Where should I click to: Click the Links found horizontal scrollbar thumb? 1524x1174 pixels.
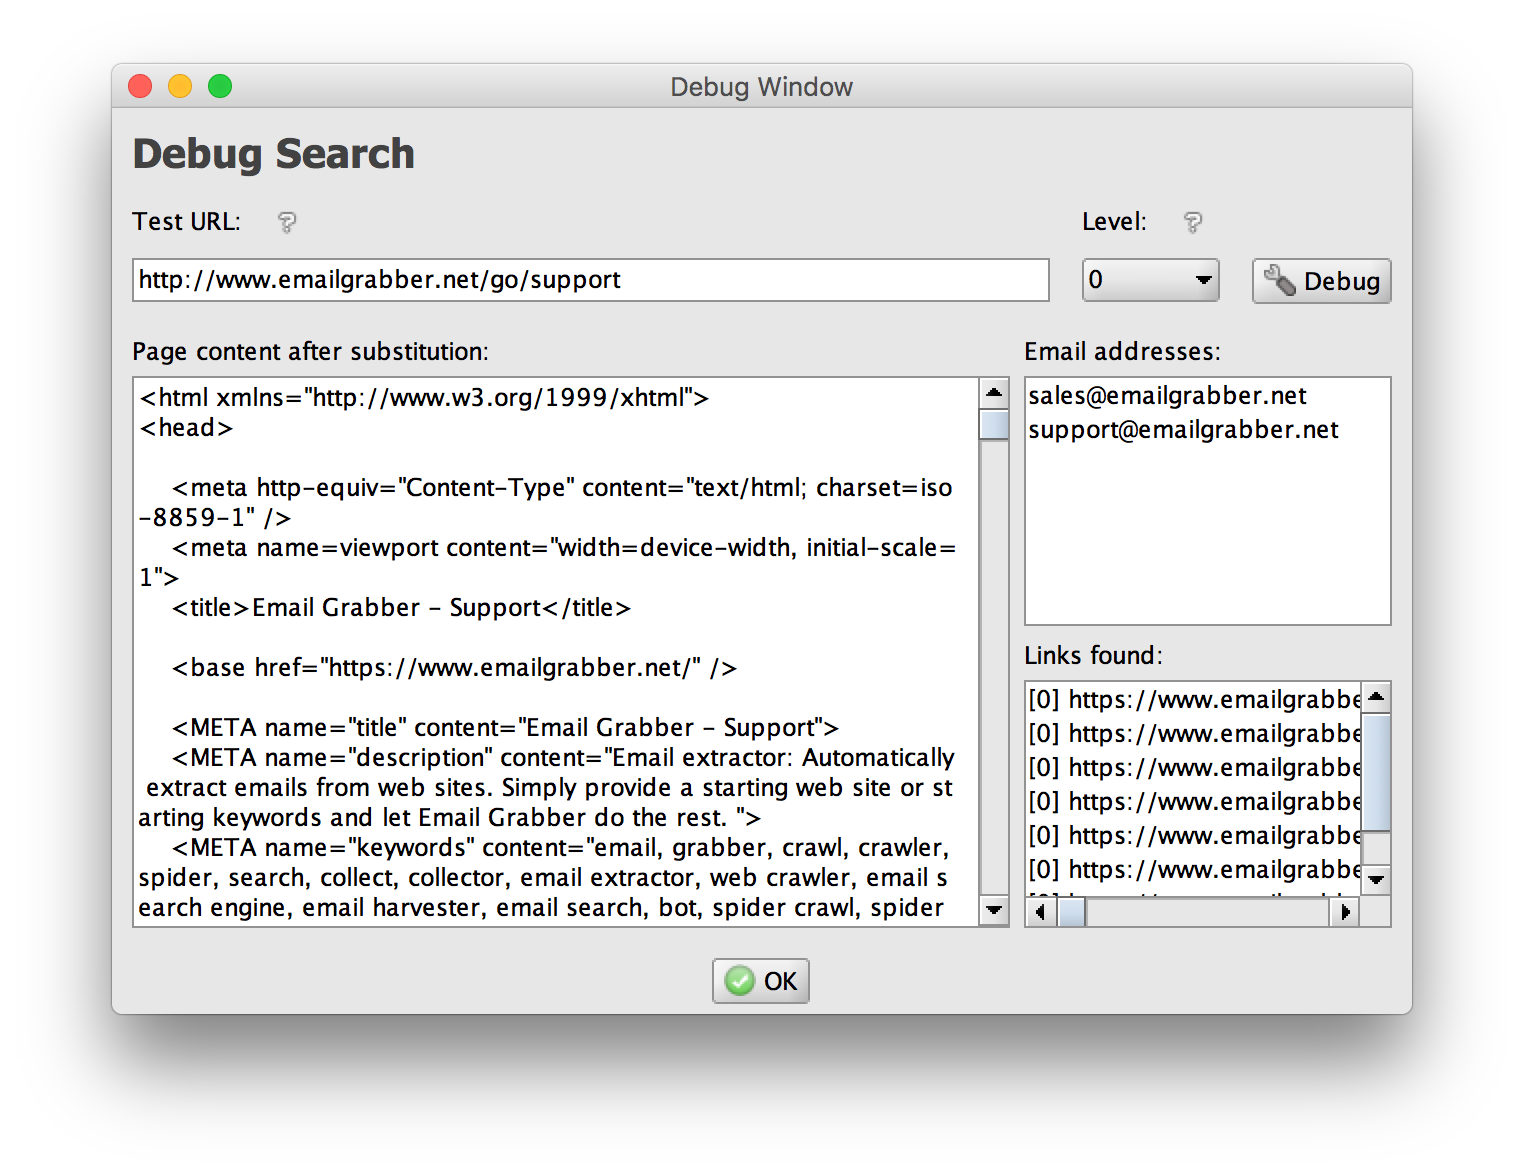[1072, 912]
